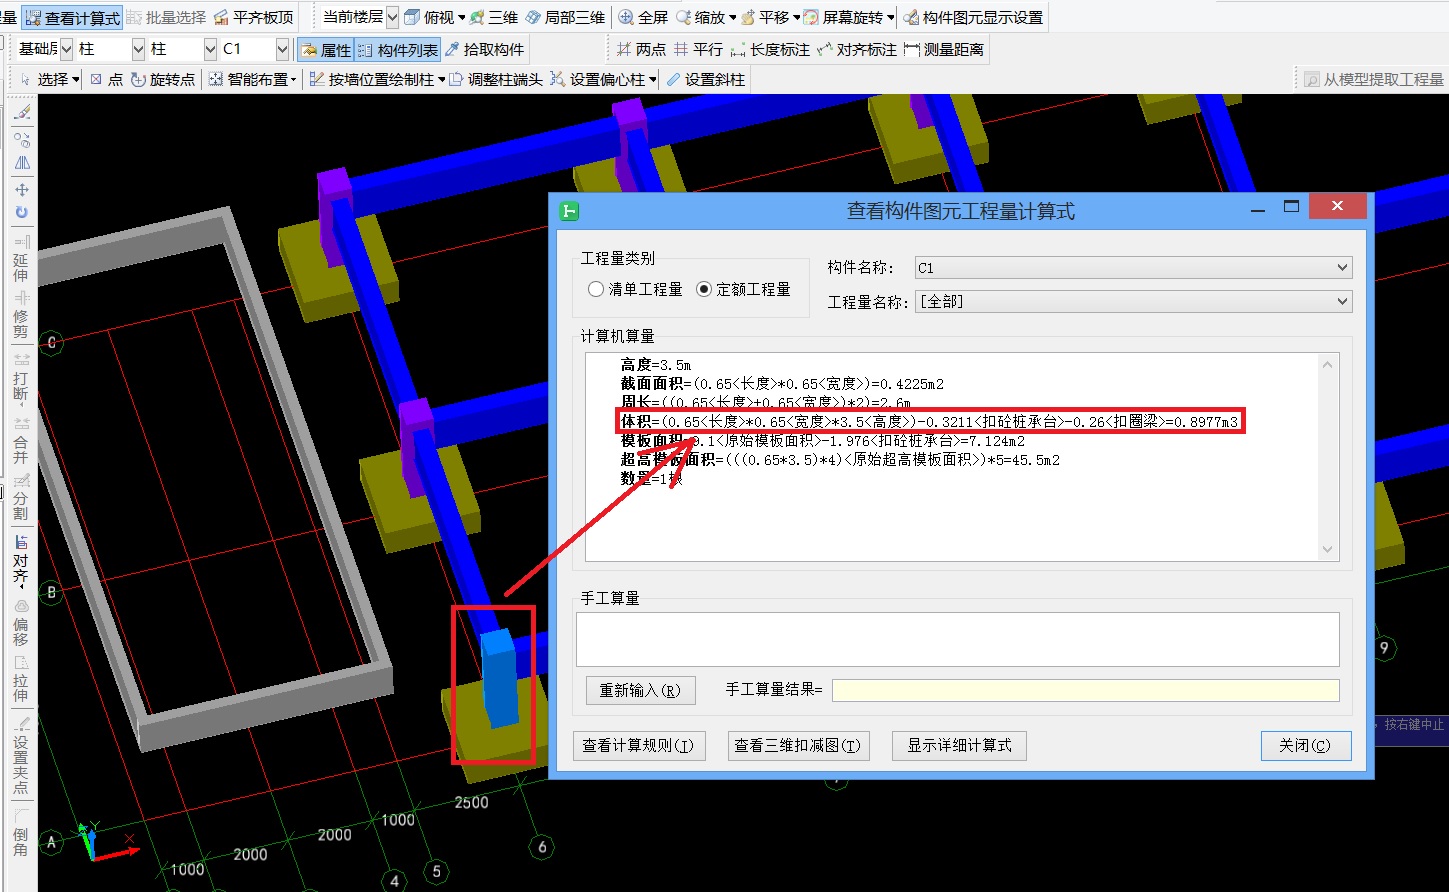Click the 批量选择 toolbar item
Viewport: 1449px width, 892px height.
(x=166, y=18)
